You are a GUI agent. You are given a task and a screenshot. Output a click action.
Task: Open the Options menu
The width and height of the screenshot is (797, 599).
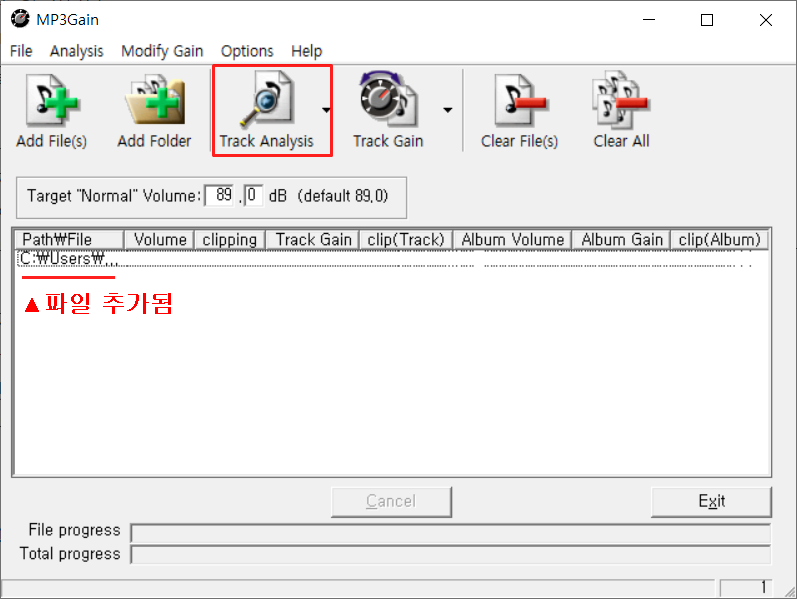click(x=247, y=51)
